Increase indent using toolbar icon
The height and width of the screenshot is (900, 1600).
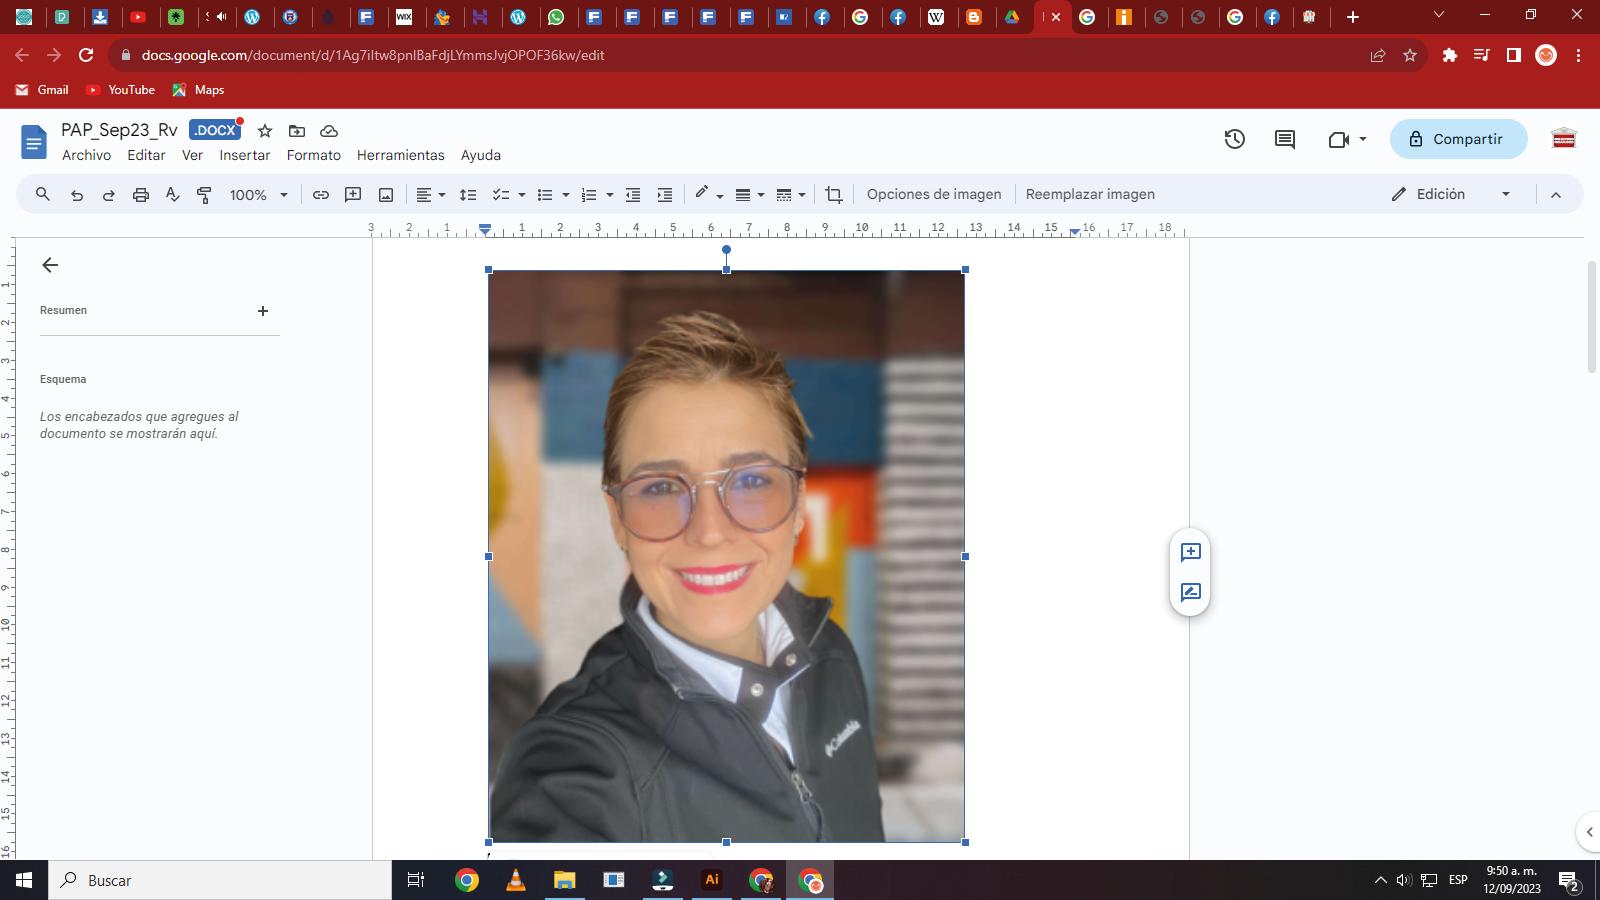664,195
